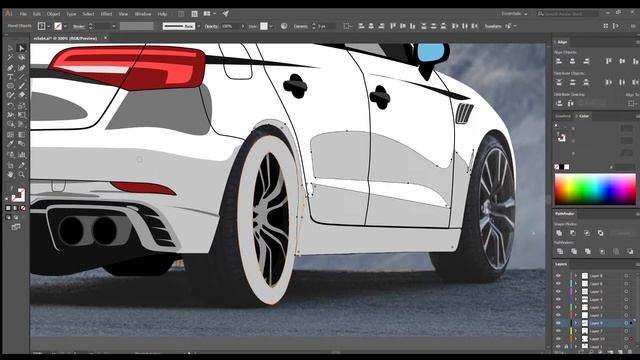The height and width of the screenshot is (360, 640).
Task: Set paint to None in the toolbox
Action: coord(23,208)
